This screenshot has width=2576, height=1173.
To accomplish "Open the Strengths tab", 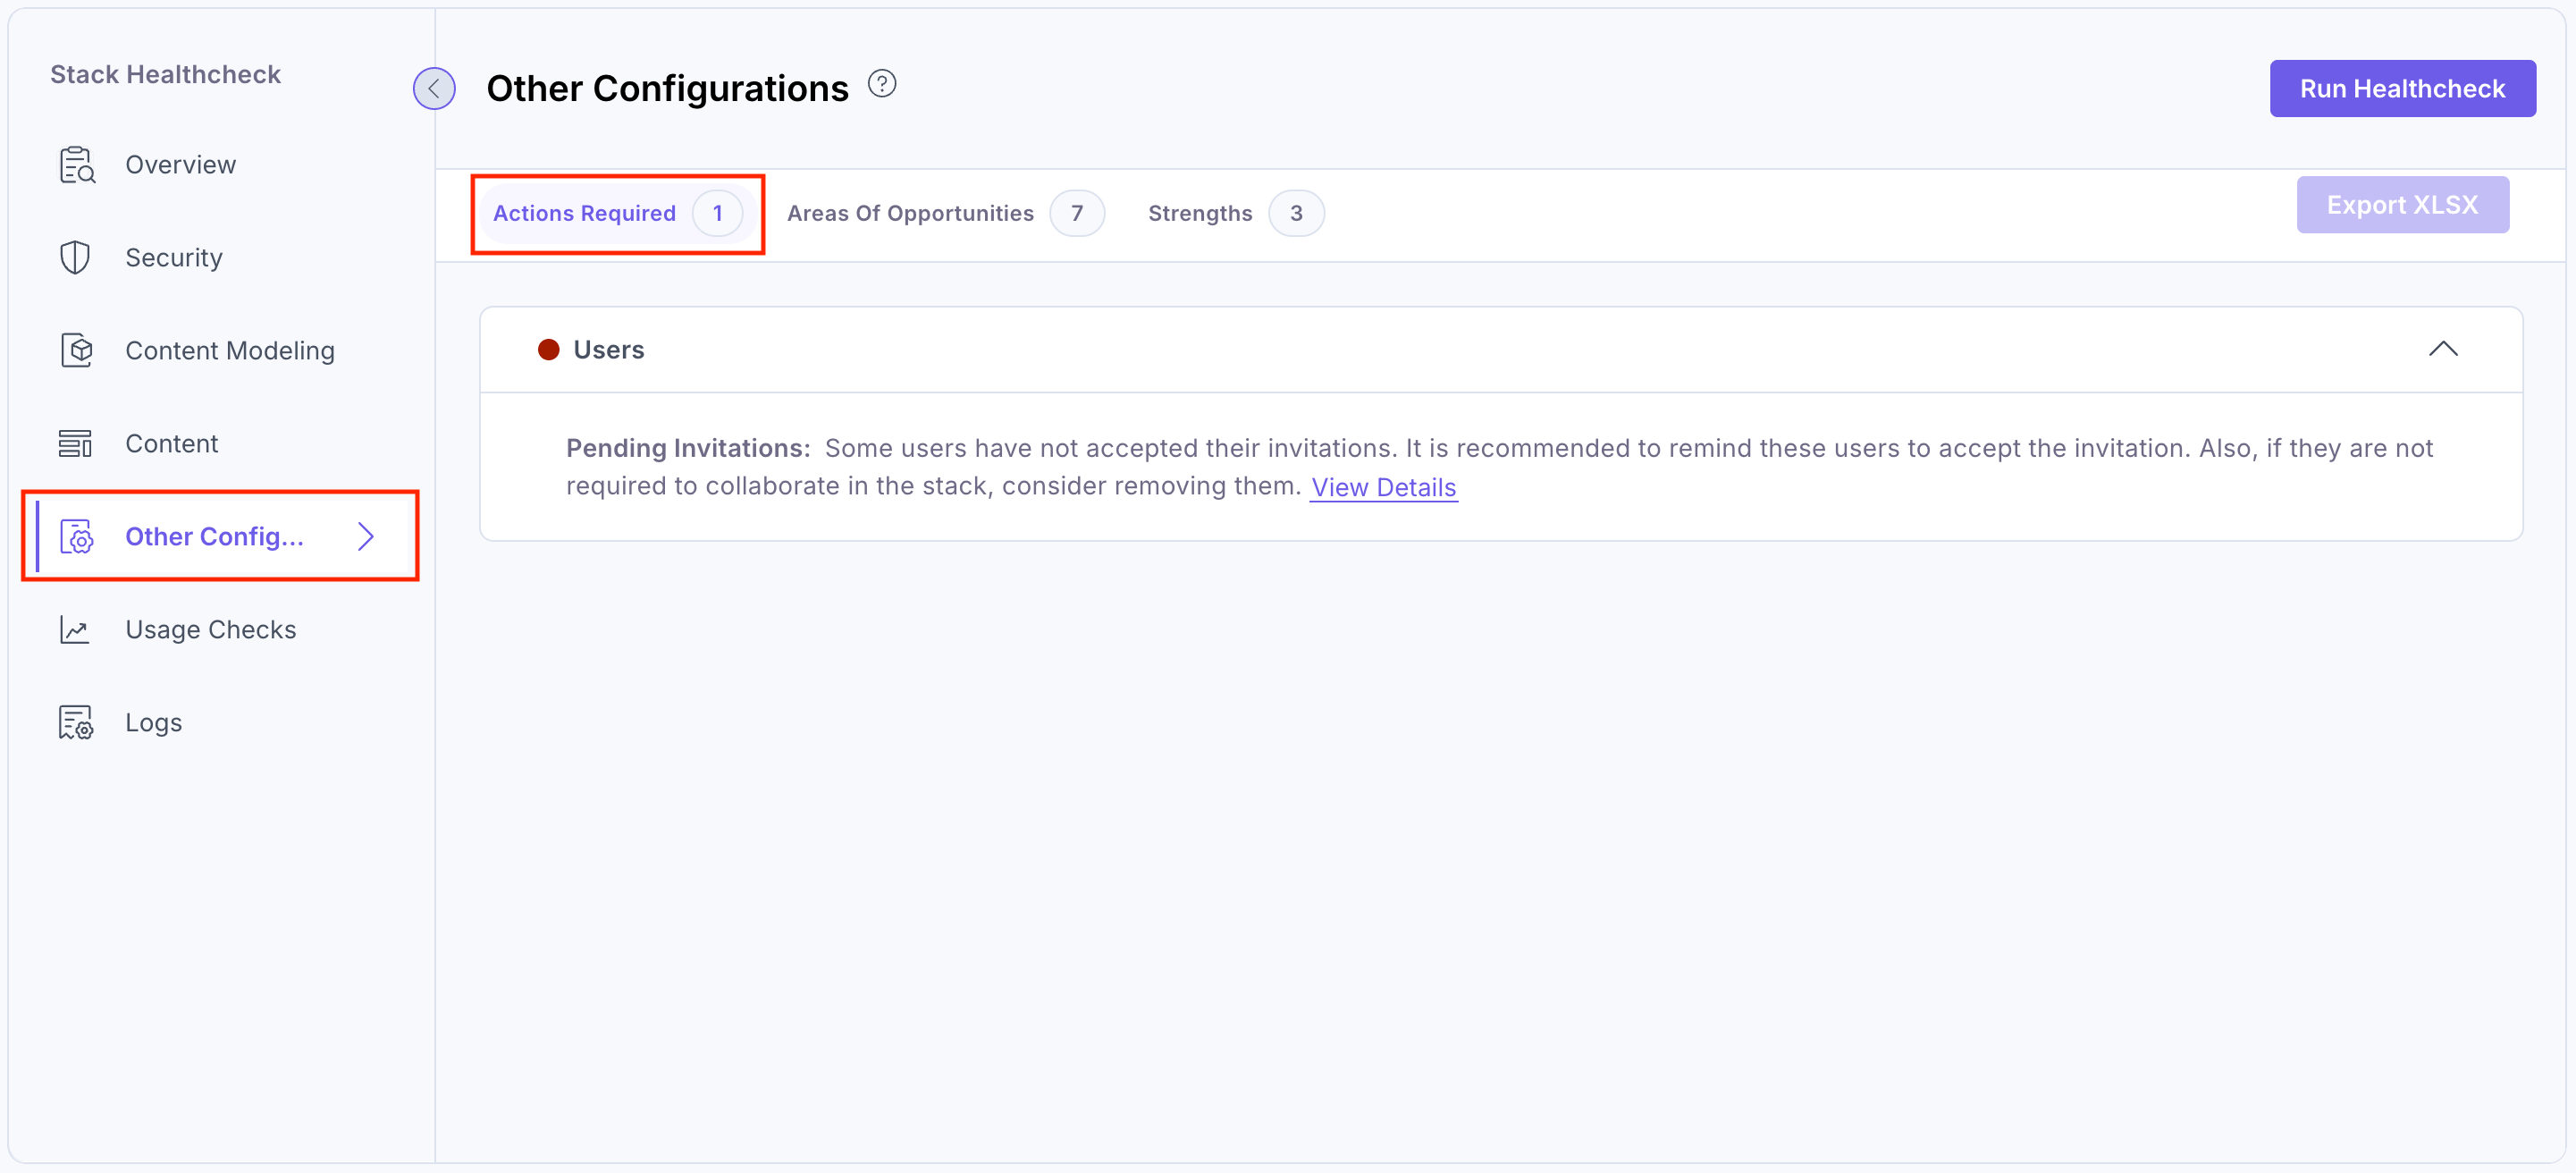I will (1199, 212).
